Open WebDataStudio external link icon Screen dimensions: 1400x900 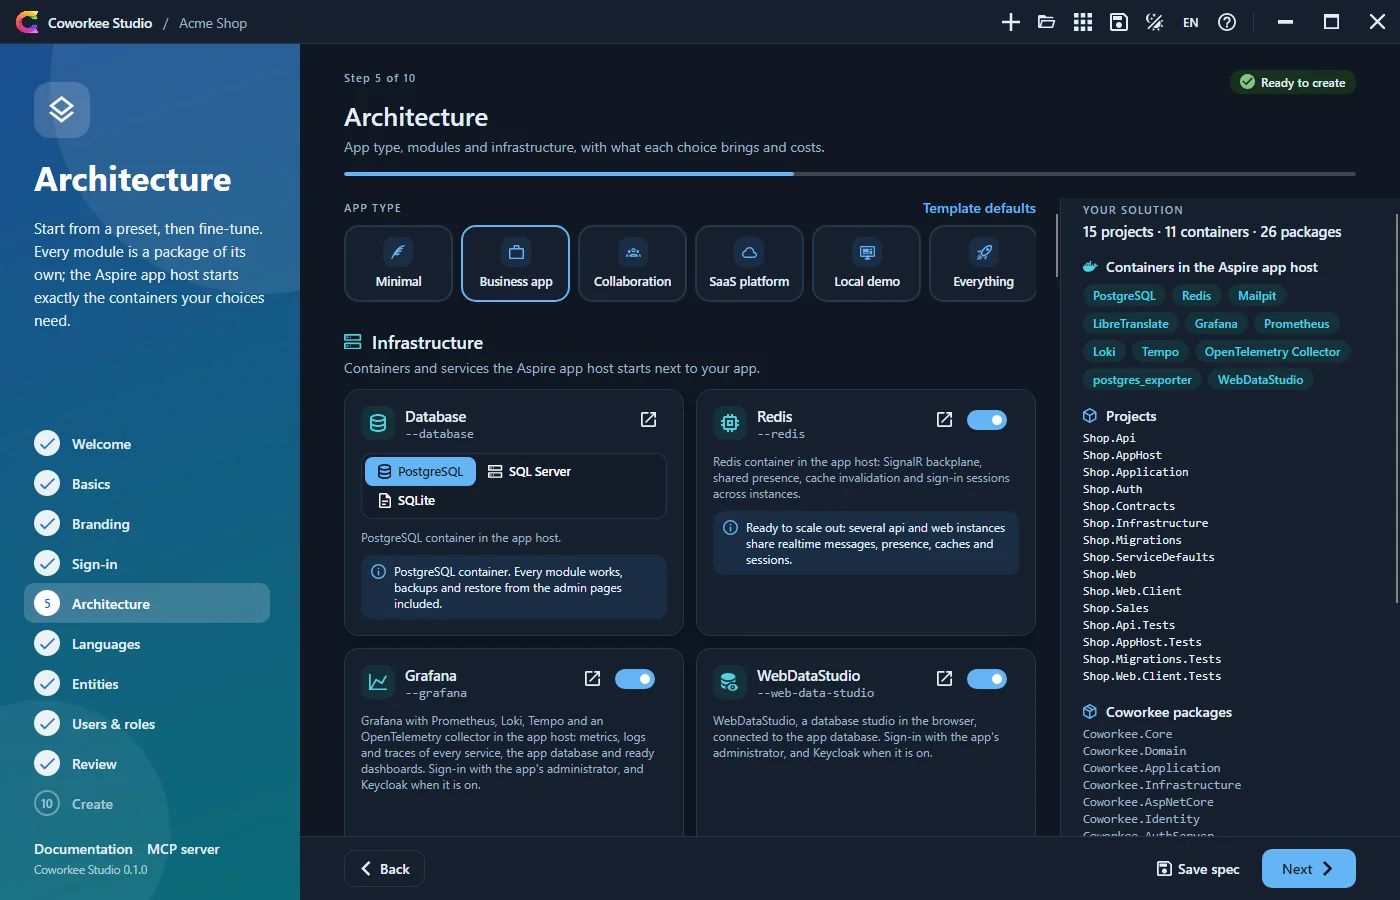pos(944,678)
